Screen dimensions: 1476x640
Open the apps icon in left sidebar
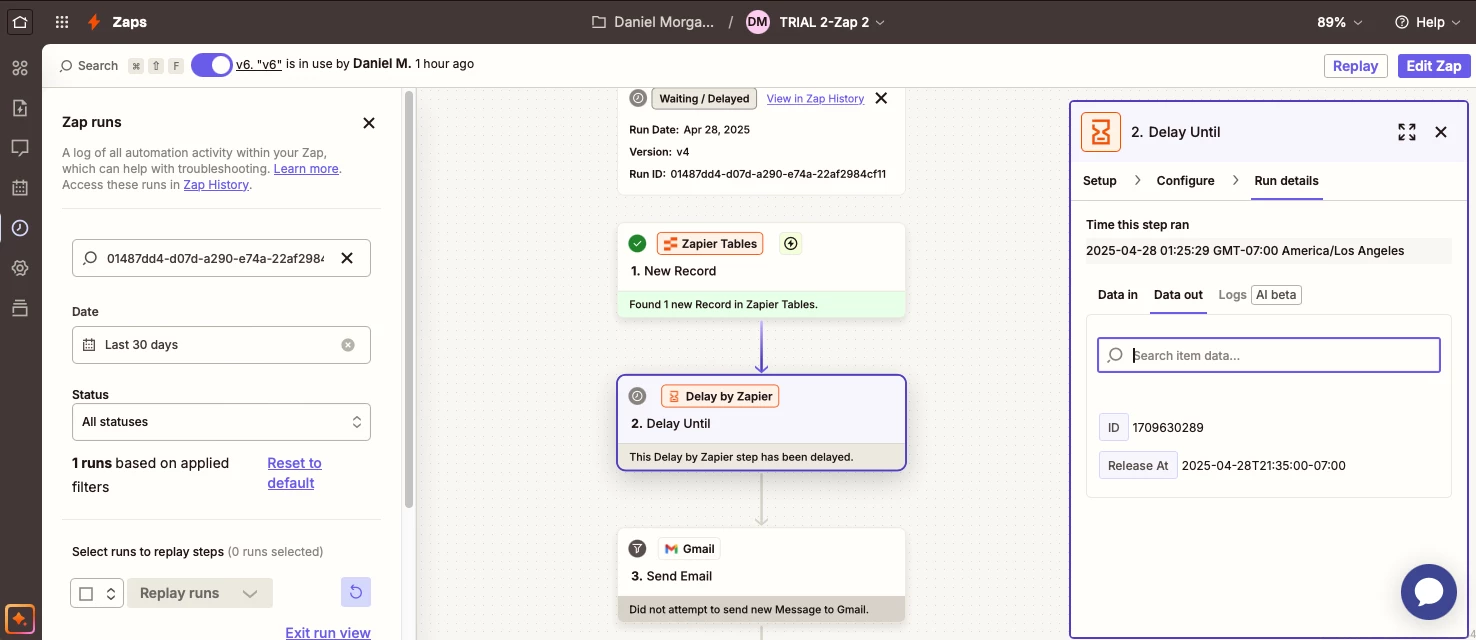point(20,68)
